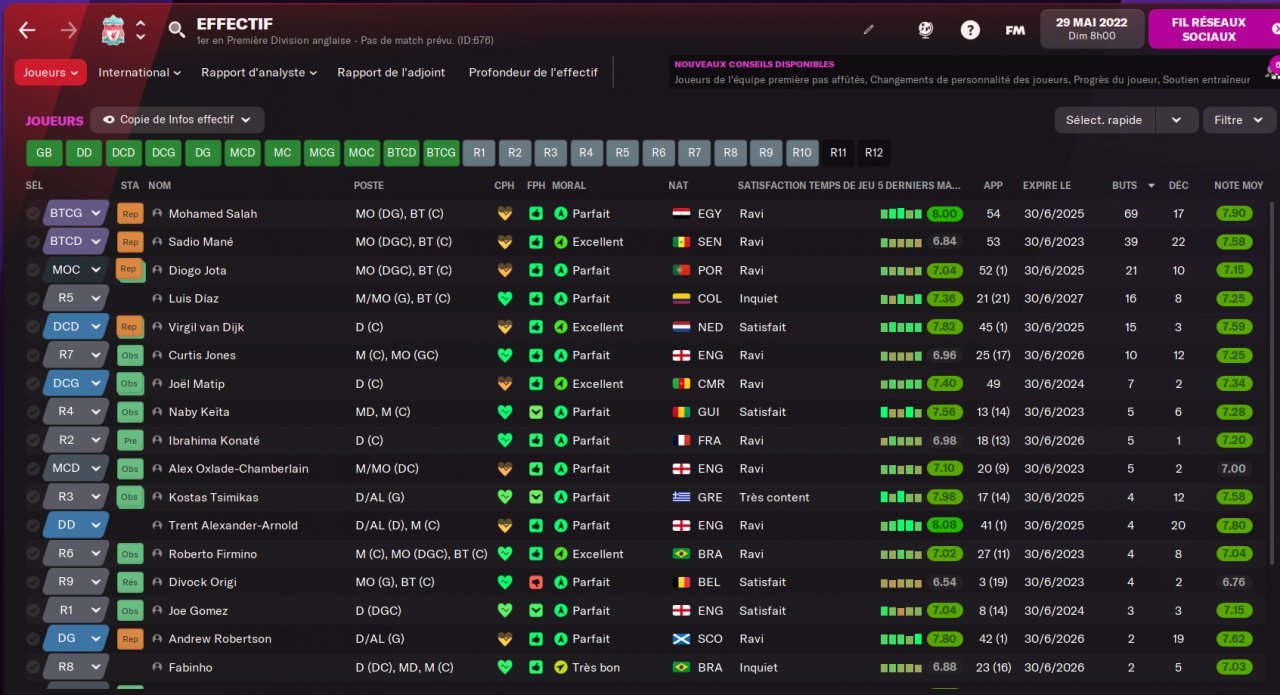This screenshot has height=695, width=1280.
Task: Open the Liverpool club crest
Action: [x=113, y=30]
